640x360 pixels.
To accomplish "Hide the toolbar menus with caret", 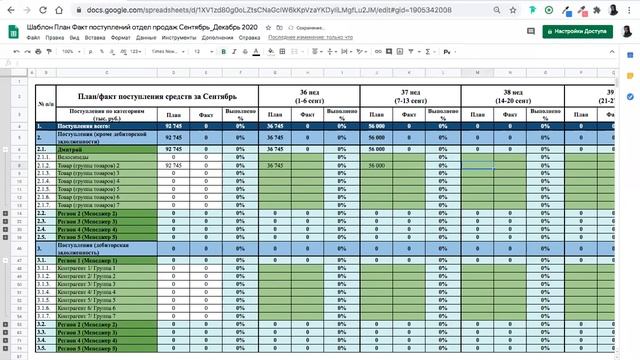I will (612, 52).
